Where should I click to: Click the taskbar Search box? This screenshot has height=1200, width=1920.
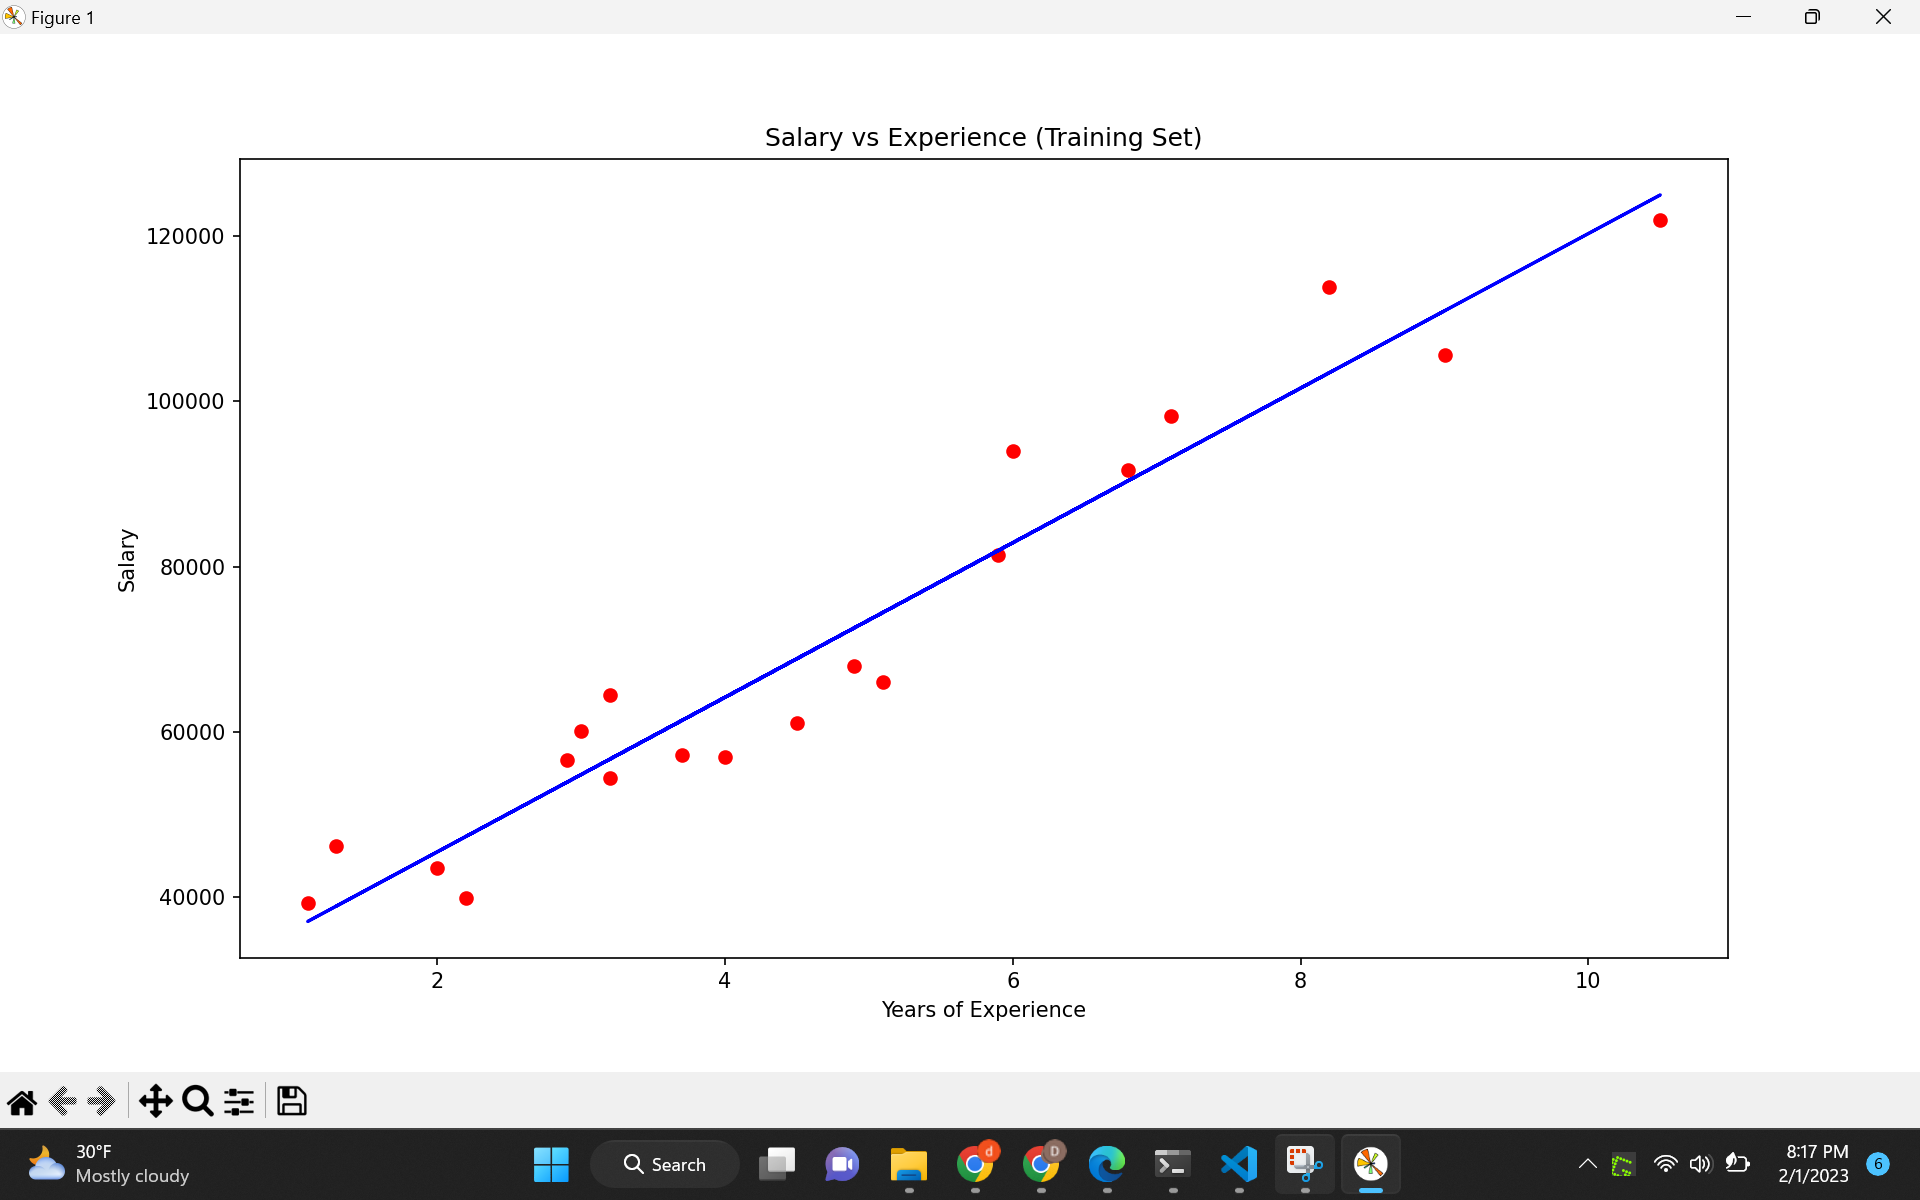click(x=665, y=1164)
